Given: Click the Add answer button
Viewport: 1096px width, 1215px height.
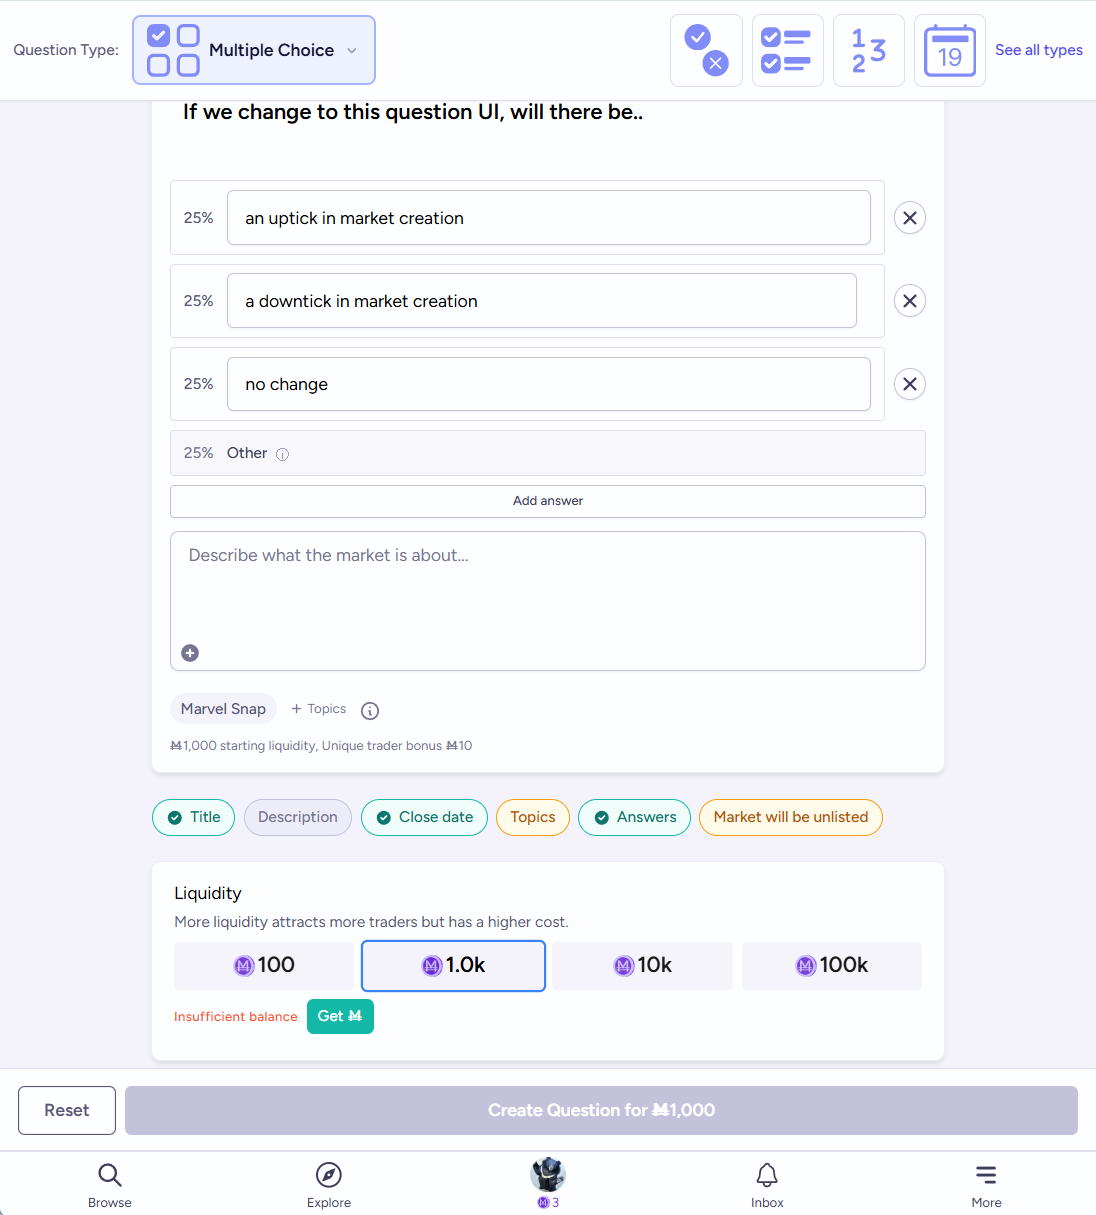Looking at the screenshot, I should pyautogui.click(x=547, y=501).
